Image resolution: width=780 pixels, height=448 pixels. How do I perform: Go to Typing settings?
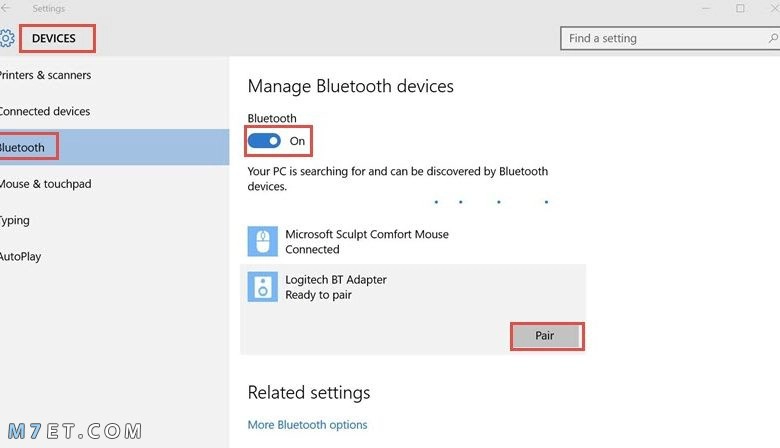(x=14, y=220)
